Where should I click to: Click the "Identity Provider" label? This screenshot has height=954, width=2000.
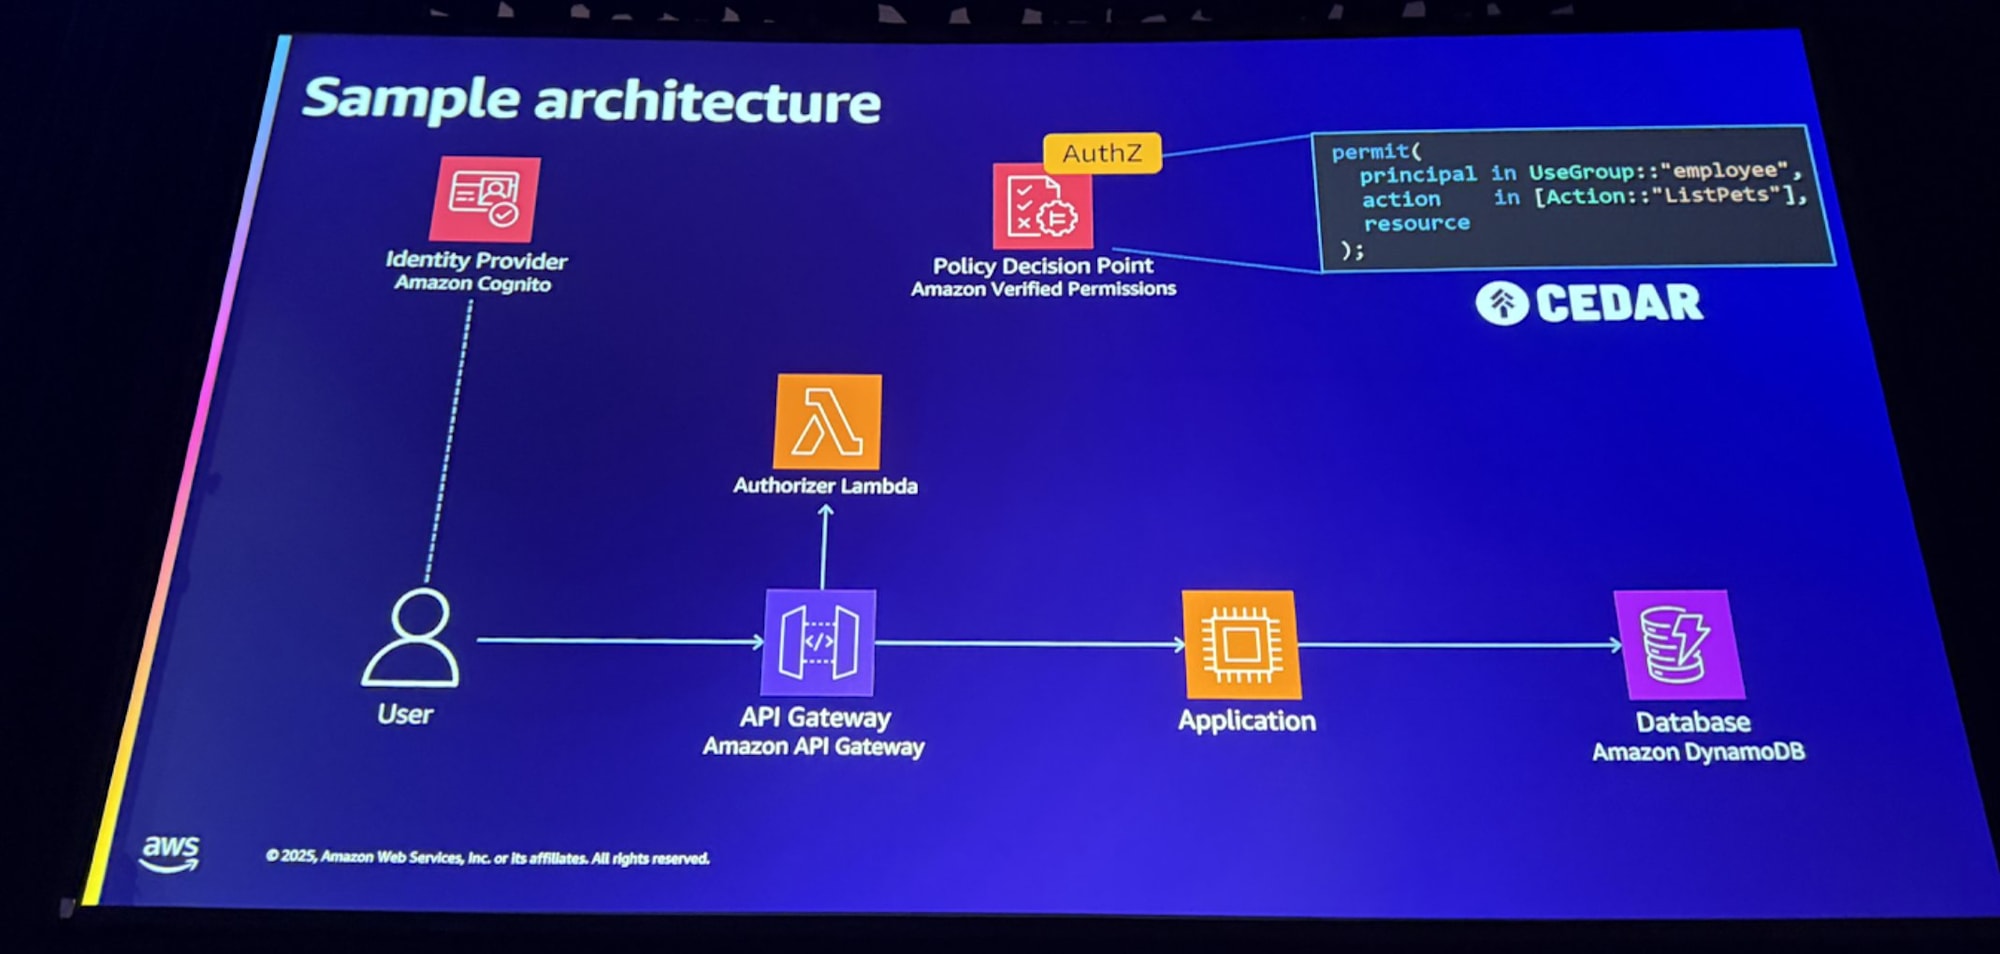tap(476, 260)
